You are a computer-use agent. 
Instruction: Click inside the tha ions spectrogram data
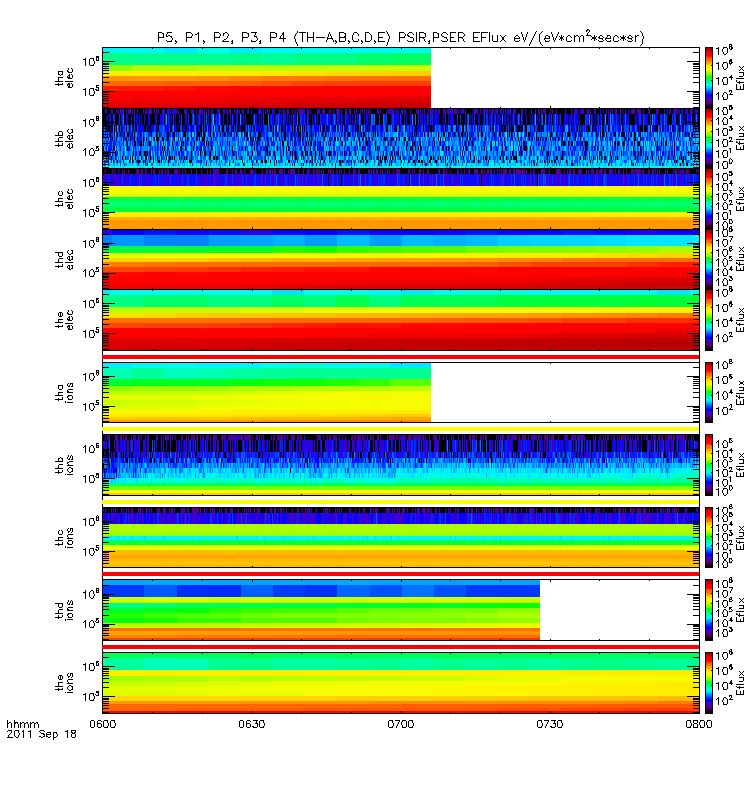click(267, 392)
